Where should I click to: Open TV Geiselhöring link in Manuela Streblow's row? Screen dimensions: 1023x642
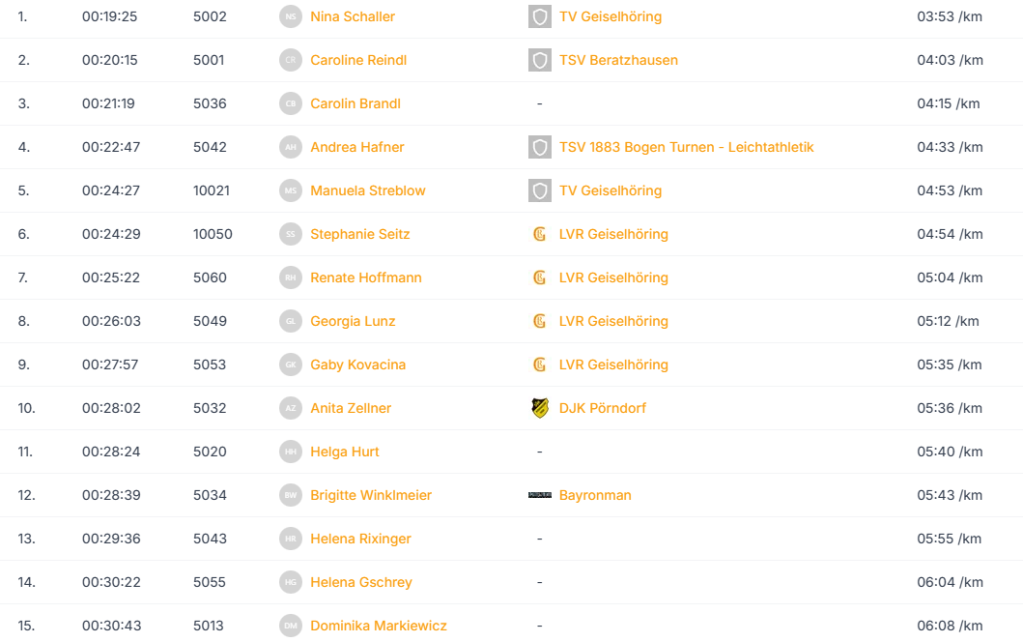click(x=610, y=191)
